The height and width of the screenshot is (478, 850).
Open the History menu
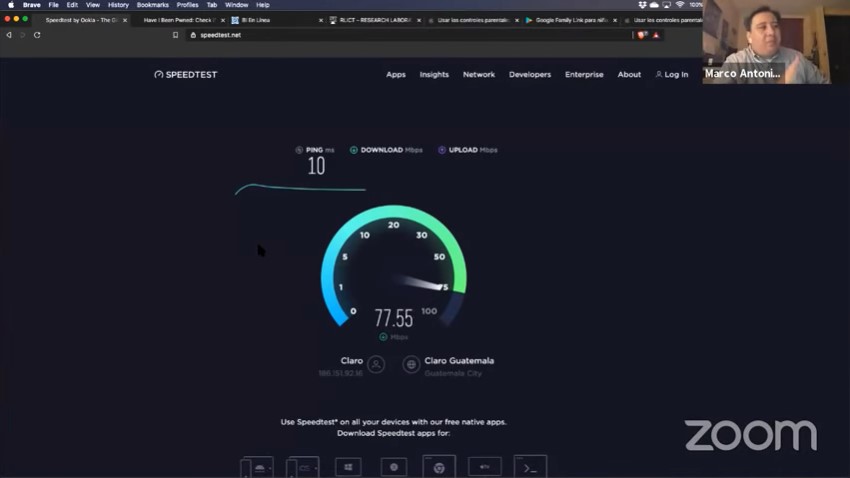click(x=118, y=5)
